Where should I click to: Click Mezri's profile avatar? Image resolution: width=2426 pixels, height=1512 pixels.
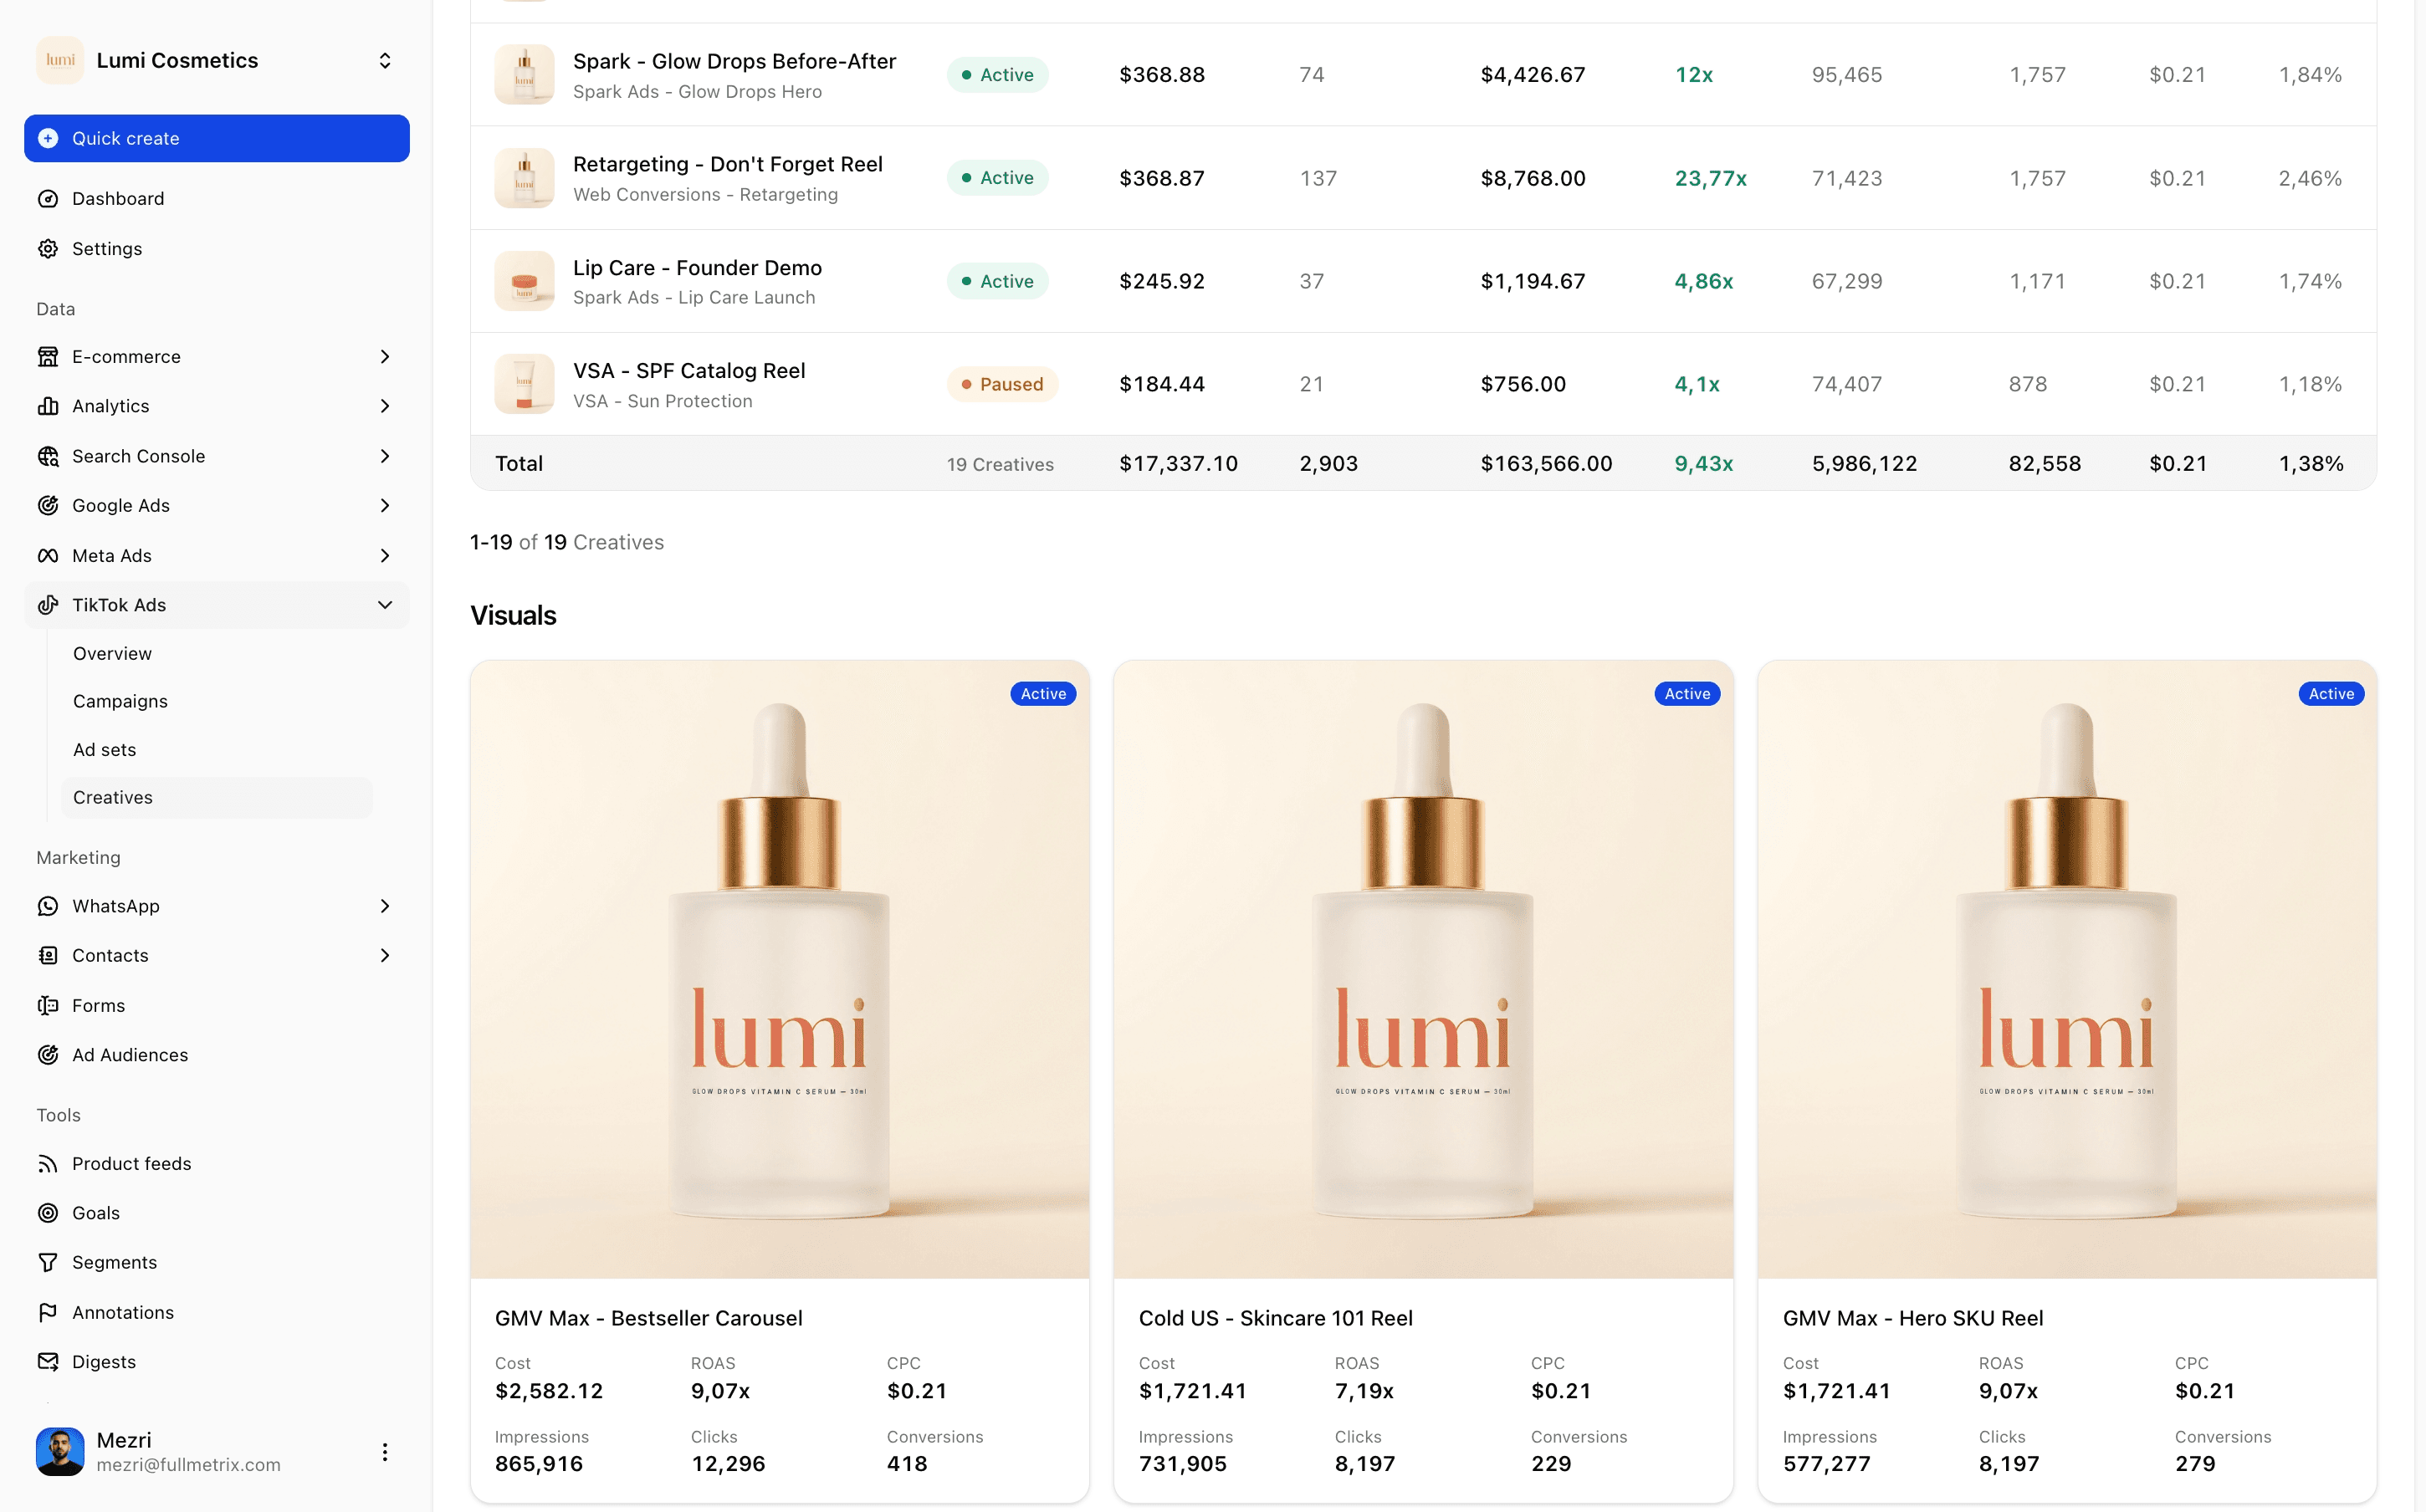(60, 1452)
